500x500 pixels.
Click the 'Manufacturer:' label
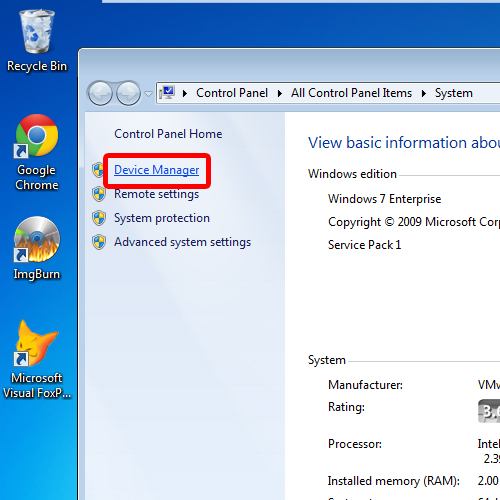pyautogui.click(x=365, y=385)
